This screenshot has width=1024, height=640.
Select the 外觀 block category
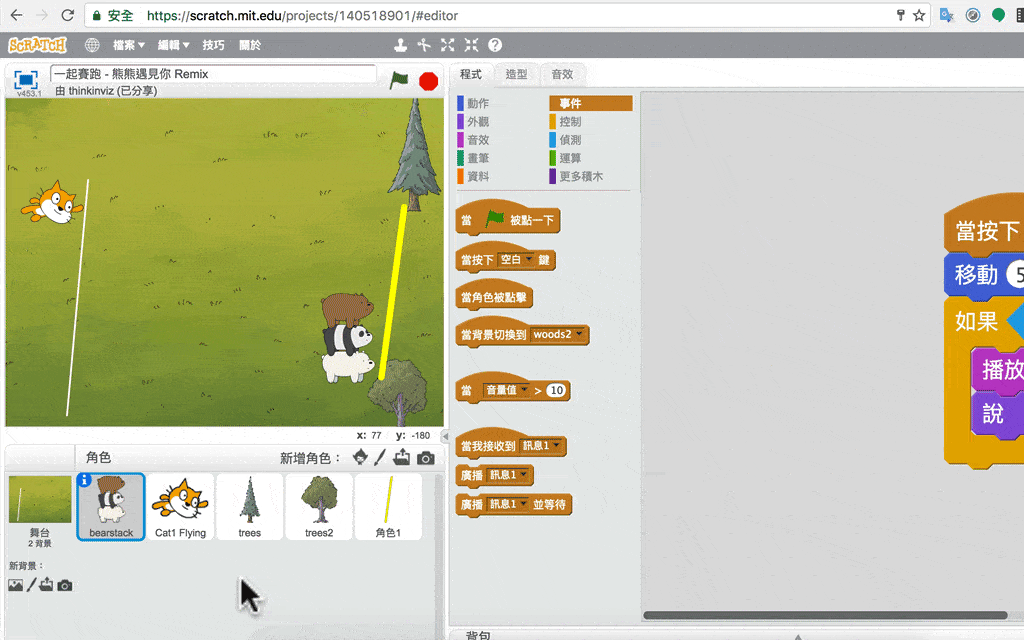477,121
